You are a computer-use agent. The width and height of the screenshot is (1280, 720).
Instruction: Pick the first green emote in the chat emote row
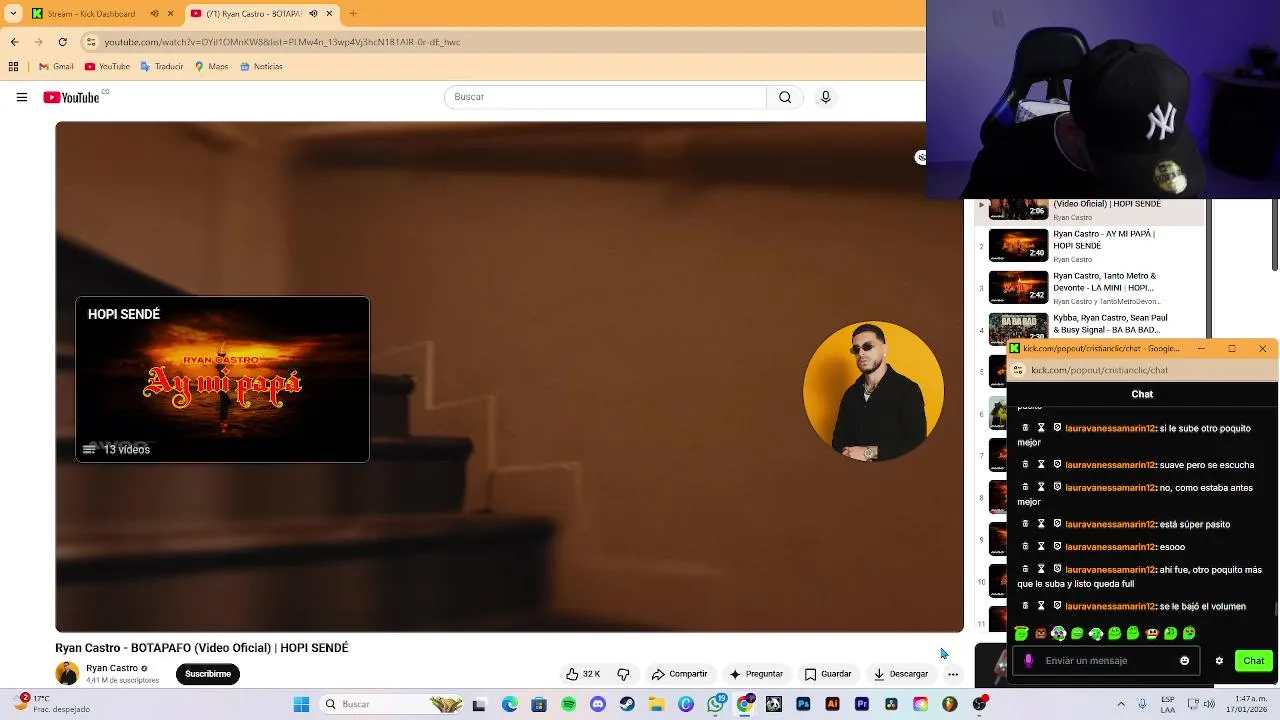pyautogui.click(x=1021, y=633)
